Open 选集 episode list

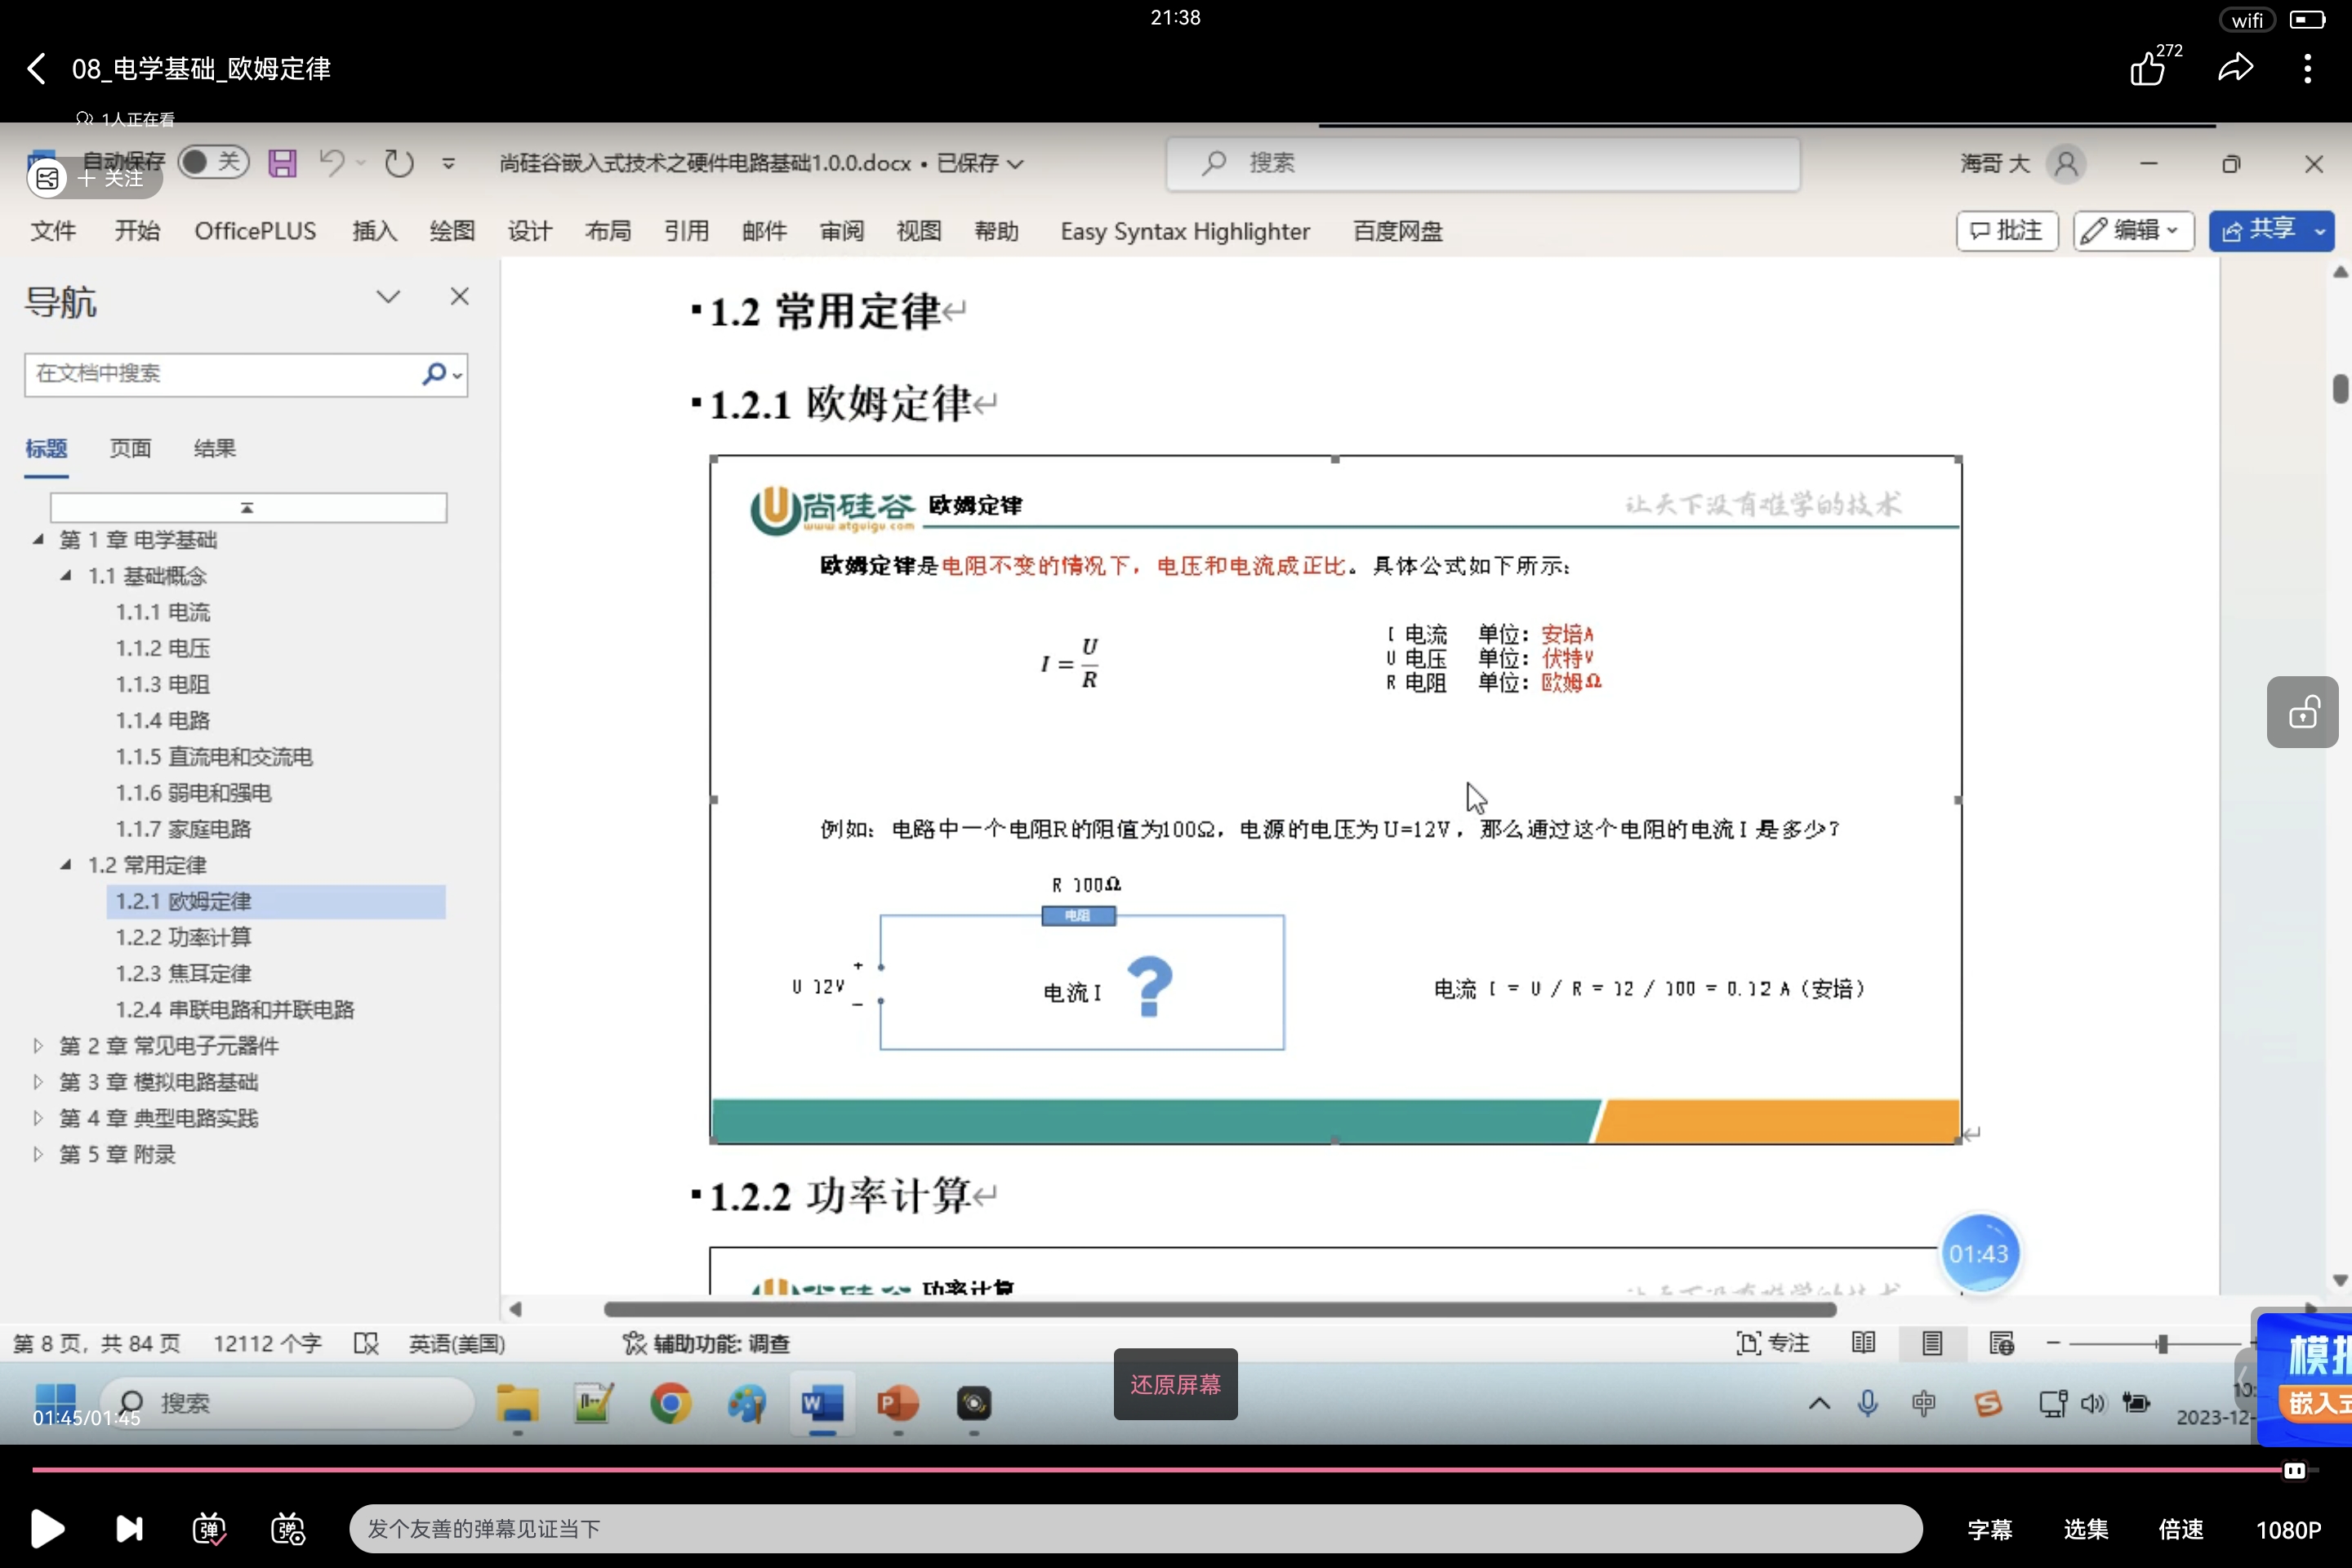click(2086, 1529)
